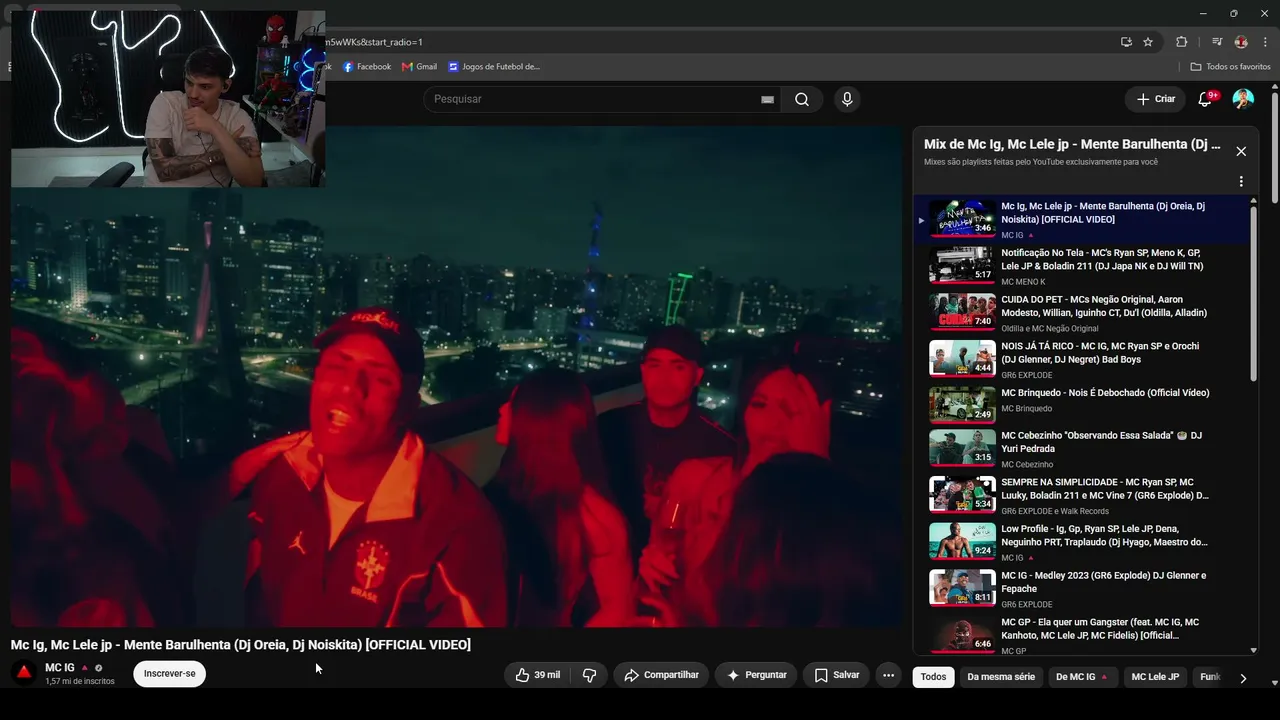Open Chrome three-dot menu

(x=1265, y=42)
